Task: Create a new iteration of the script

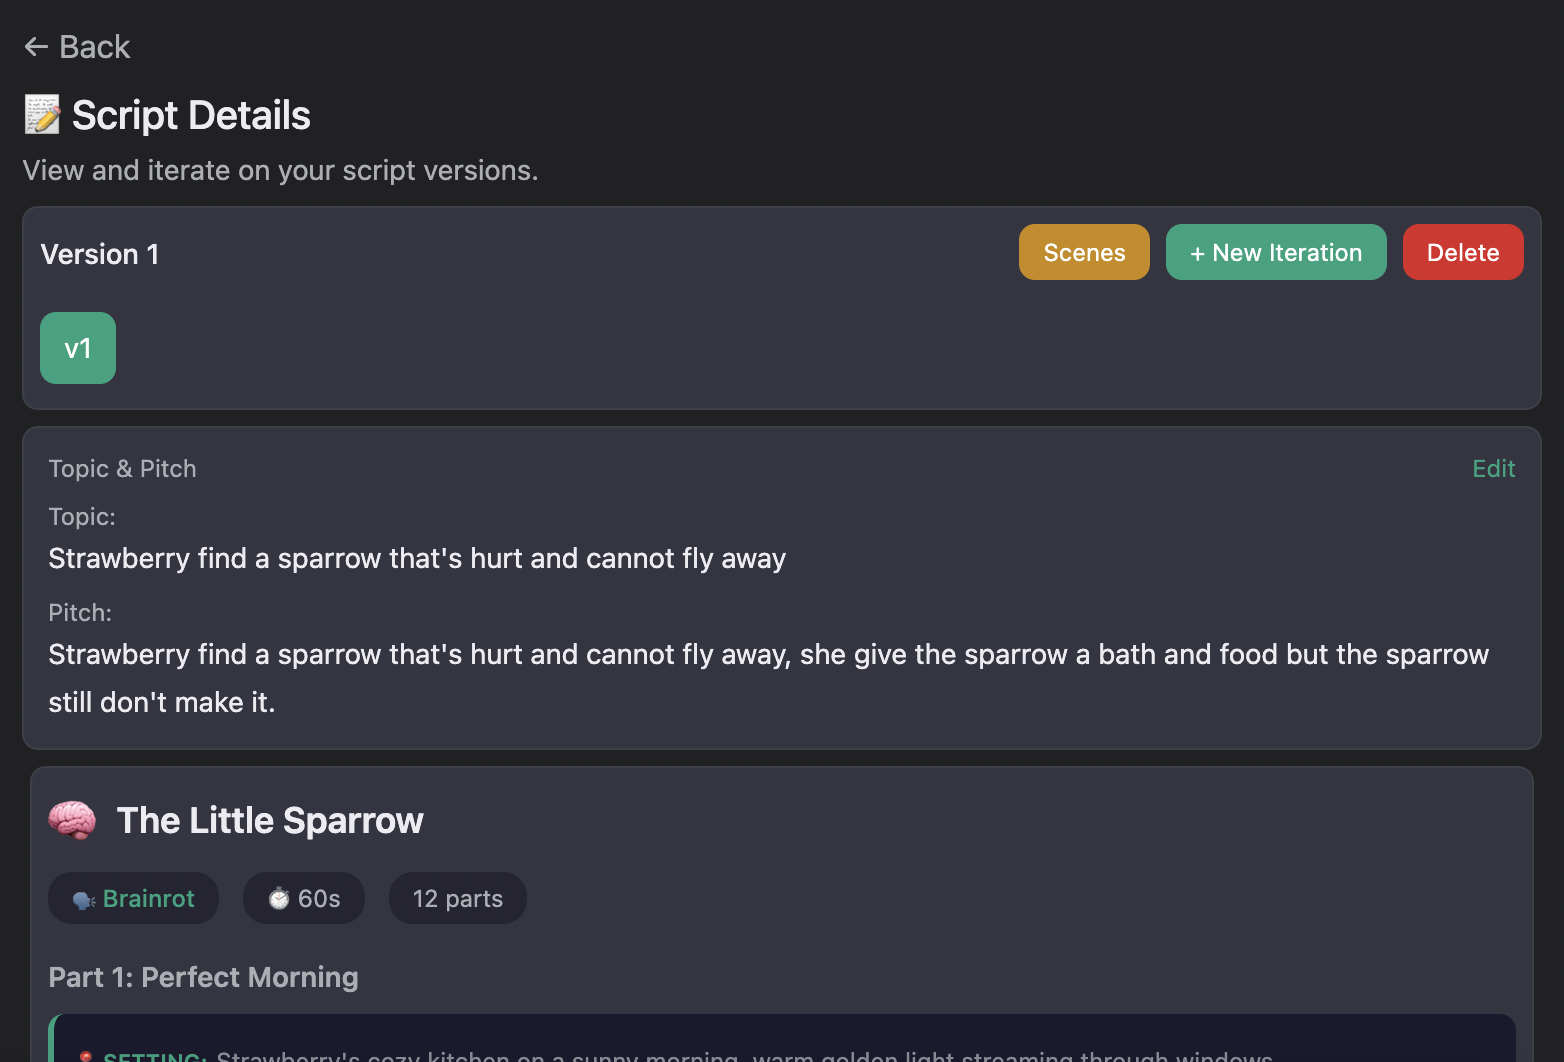Action: pyautogui.click(x=1275, y=253)
